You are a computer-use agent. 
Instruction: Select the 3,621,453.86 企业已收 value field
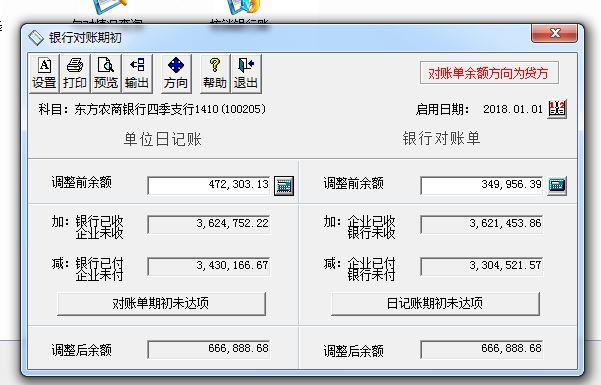[482, 224]
